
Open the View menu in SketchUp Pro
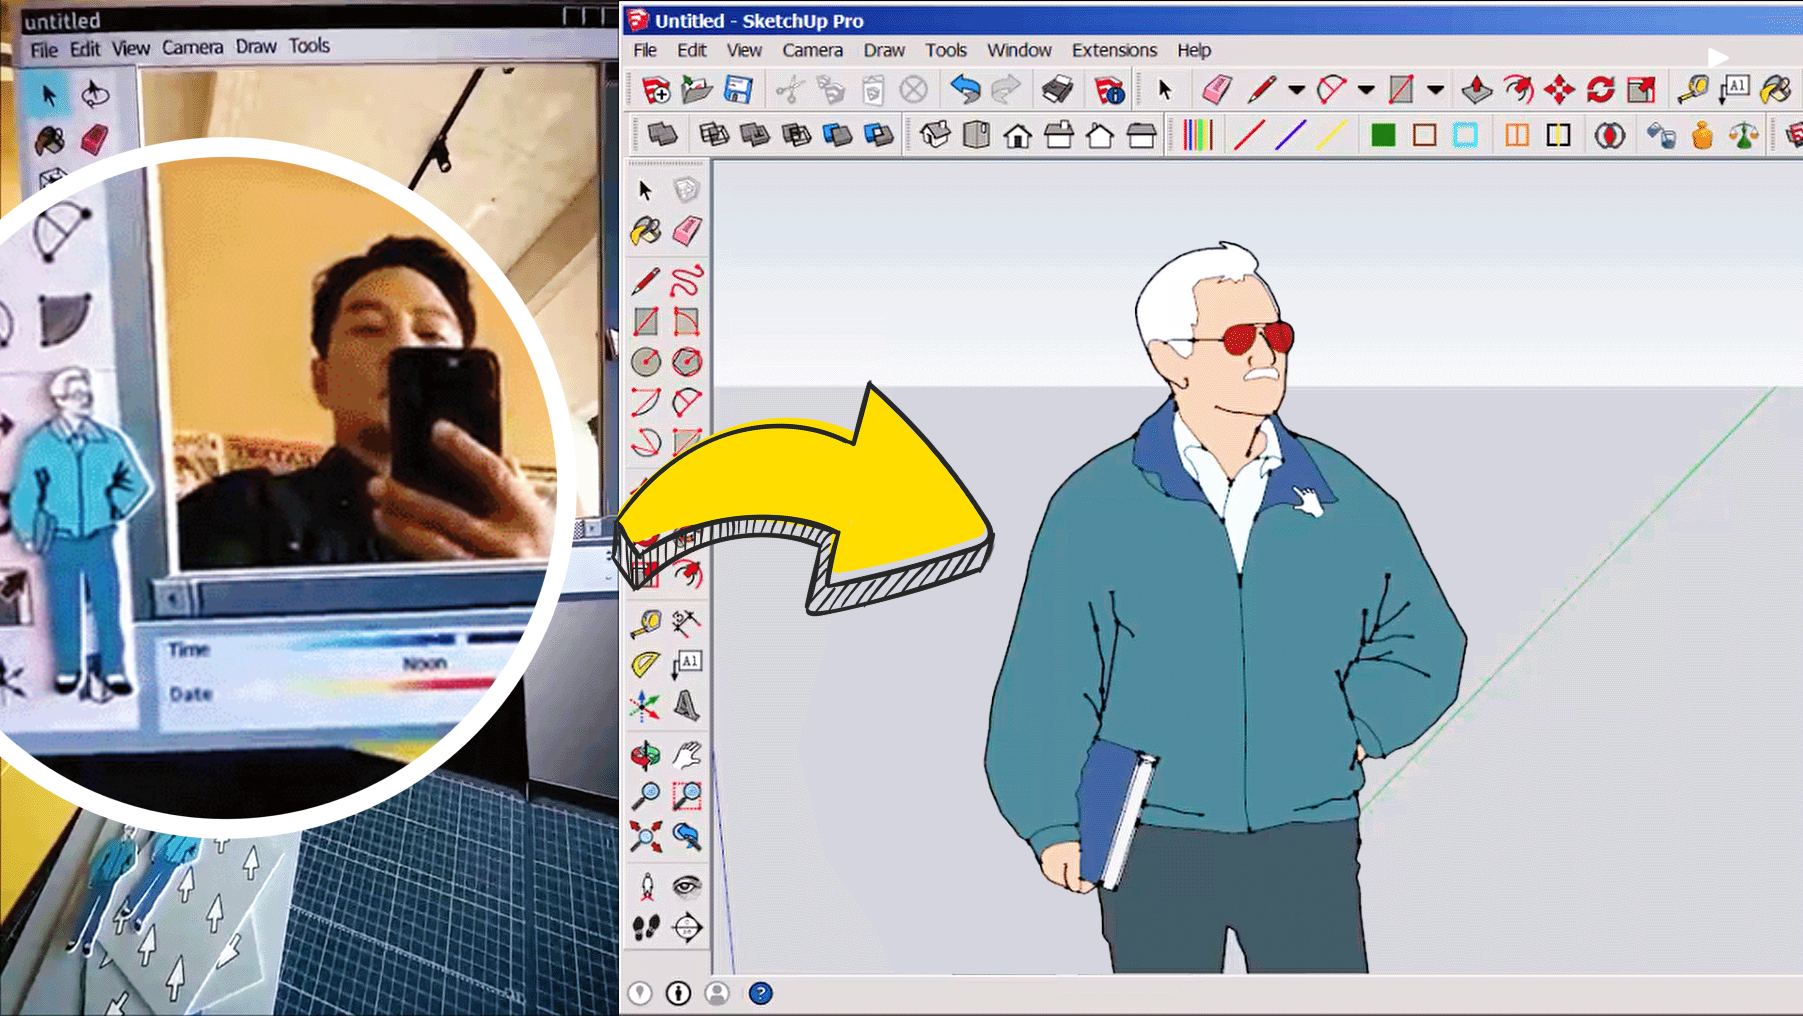point(744,50)
